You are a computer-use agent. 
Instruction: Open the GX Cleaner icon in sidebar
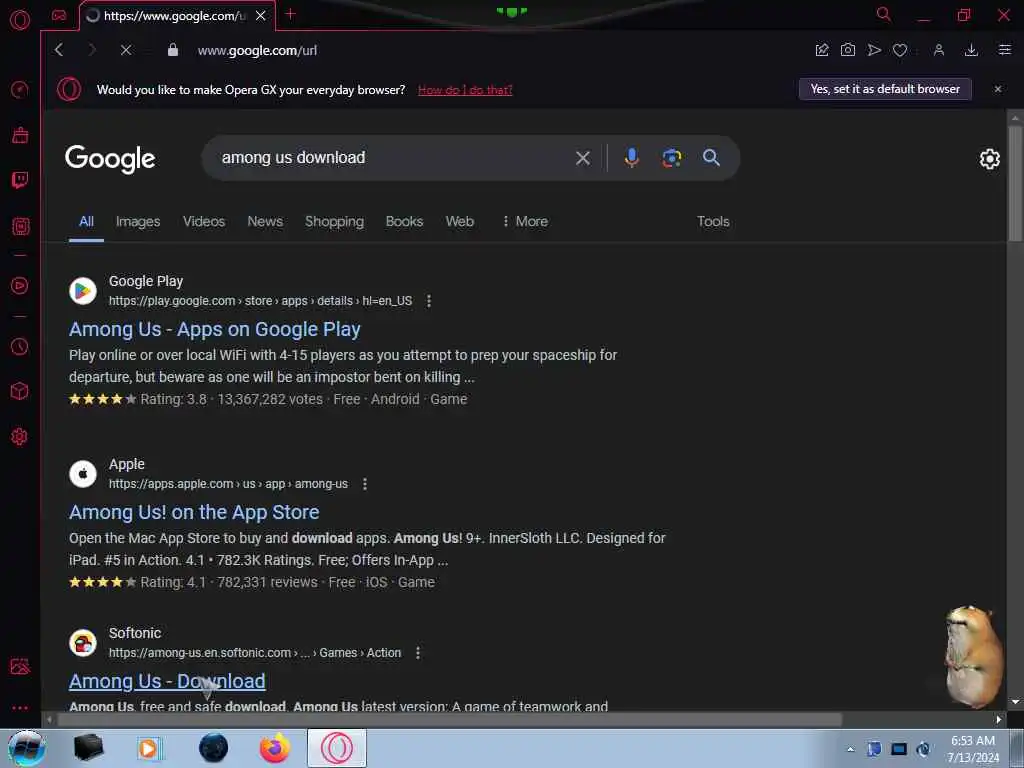pyautogui.click(x=20, y=135)
